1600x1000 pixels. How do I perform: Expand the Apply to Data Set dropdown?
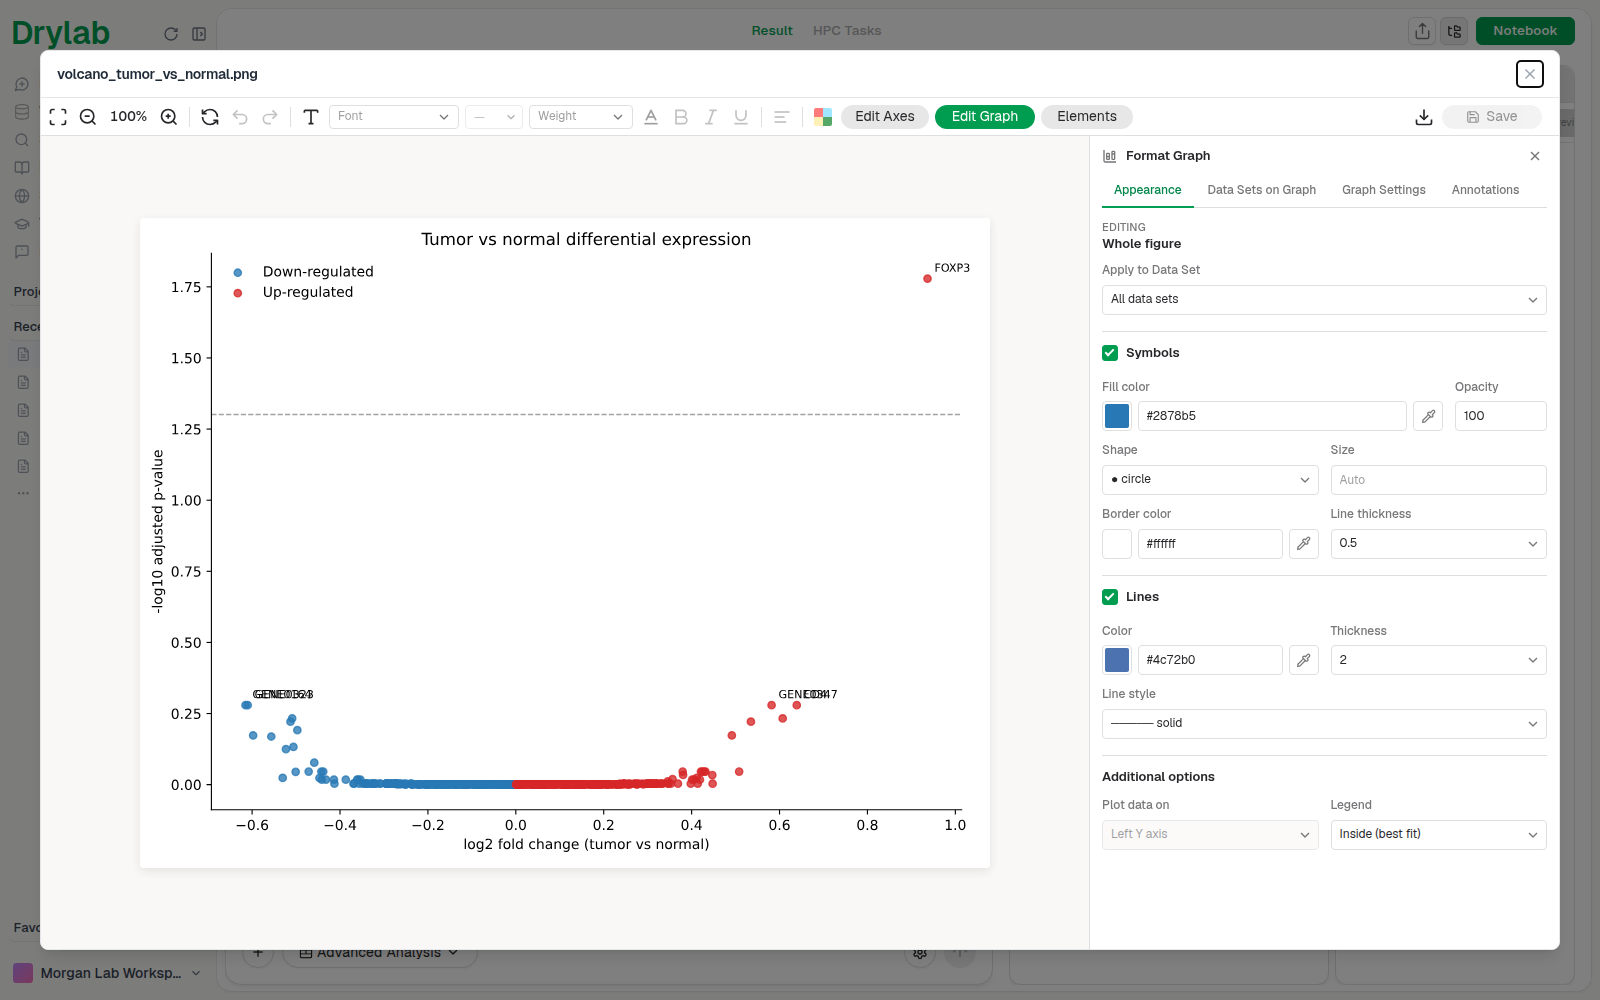pyautogui.click(x=1324, y=300)
